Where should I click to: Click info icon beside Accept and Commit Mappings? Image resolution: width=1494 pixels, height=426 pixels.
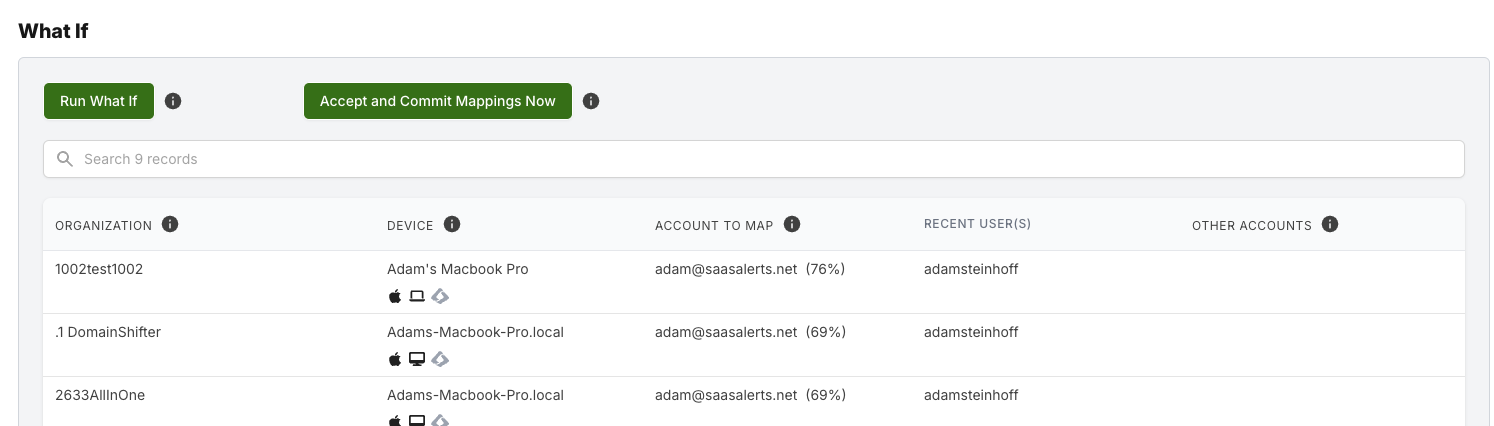[591, 101]
